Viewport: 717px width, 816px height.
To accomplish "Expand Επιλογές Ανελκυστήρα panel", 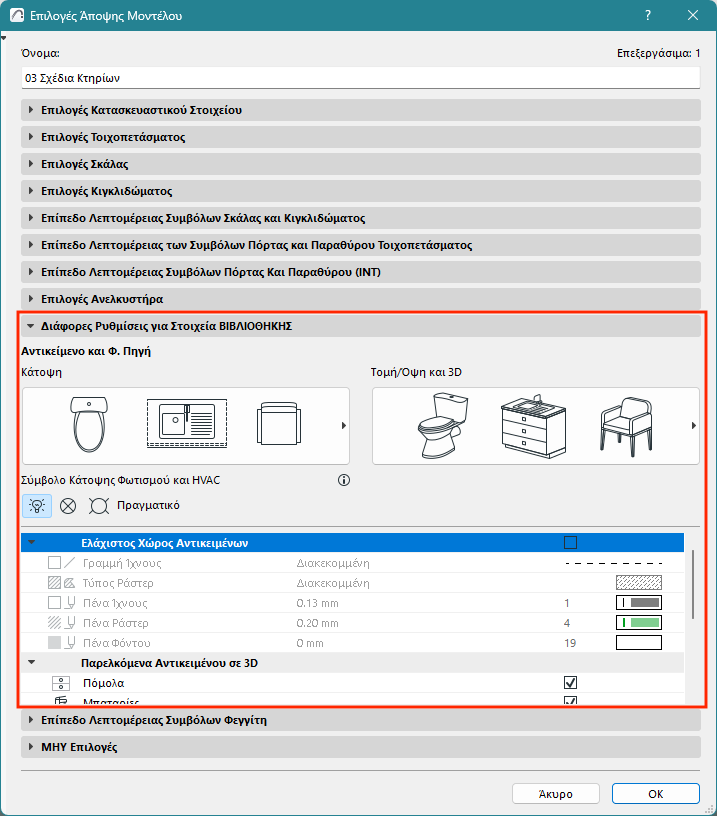I will pos(361,299).
